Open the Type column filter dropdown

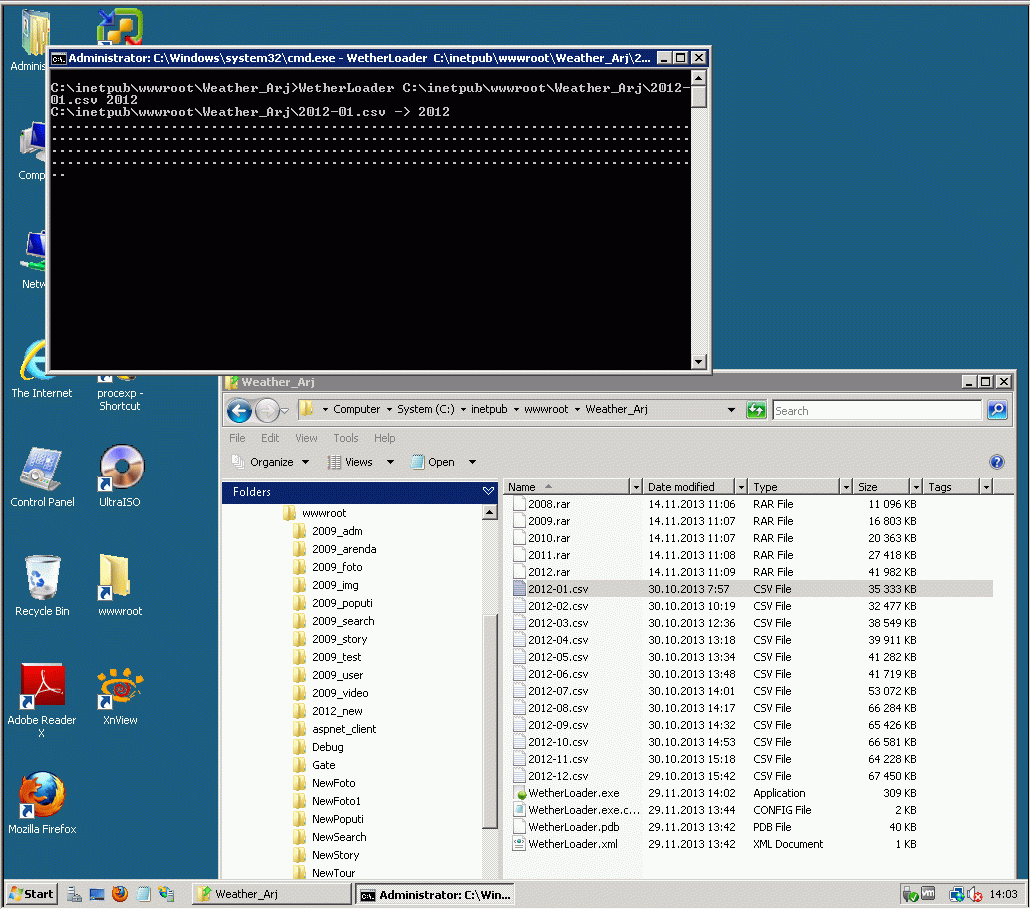point(846,487)
